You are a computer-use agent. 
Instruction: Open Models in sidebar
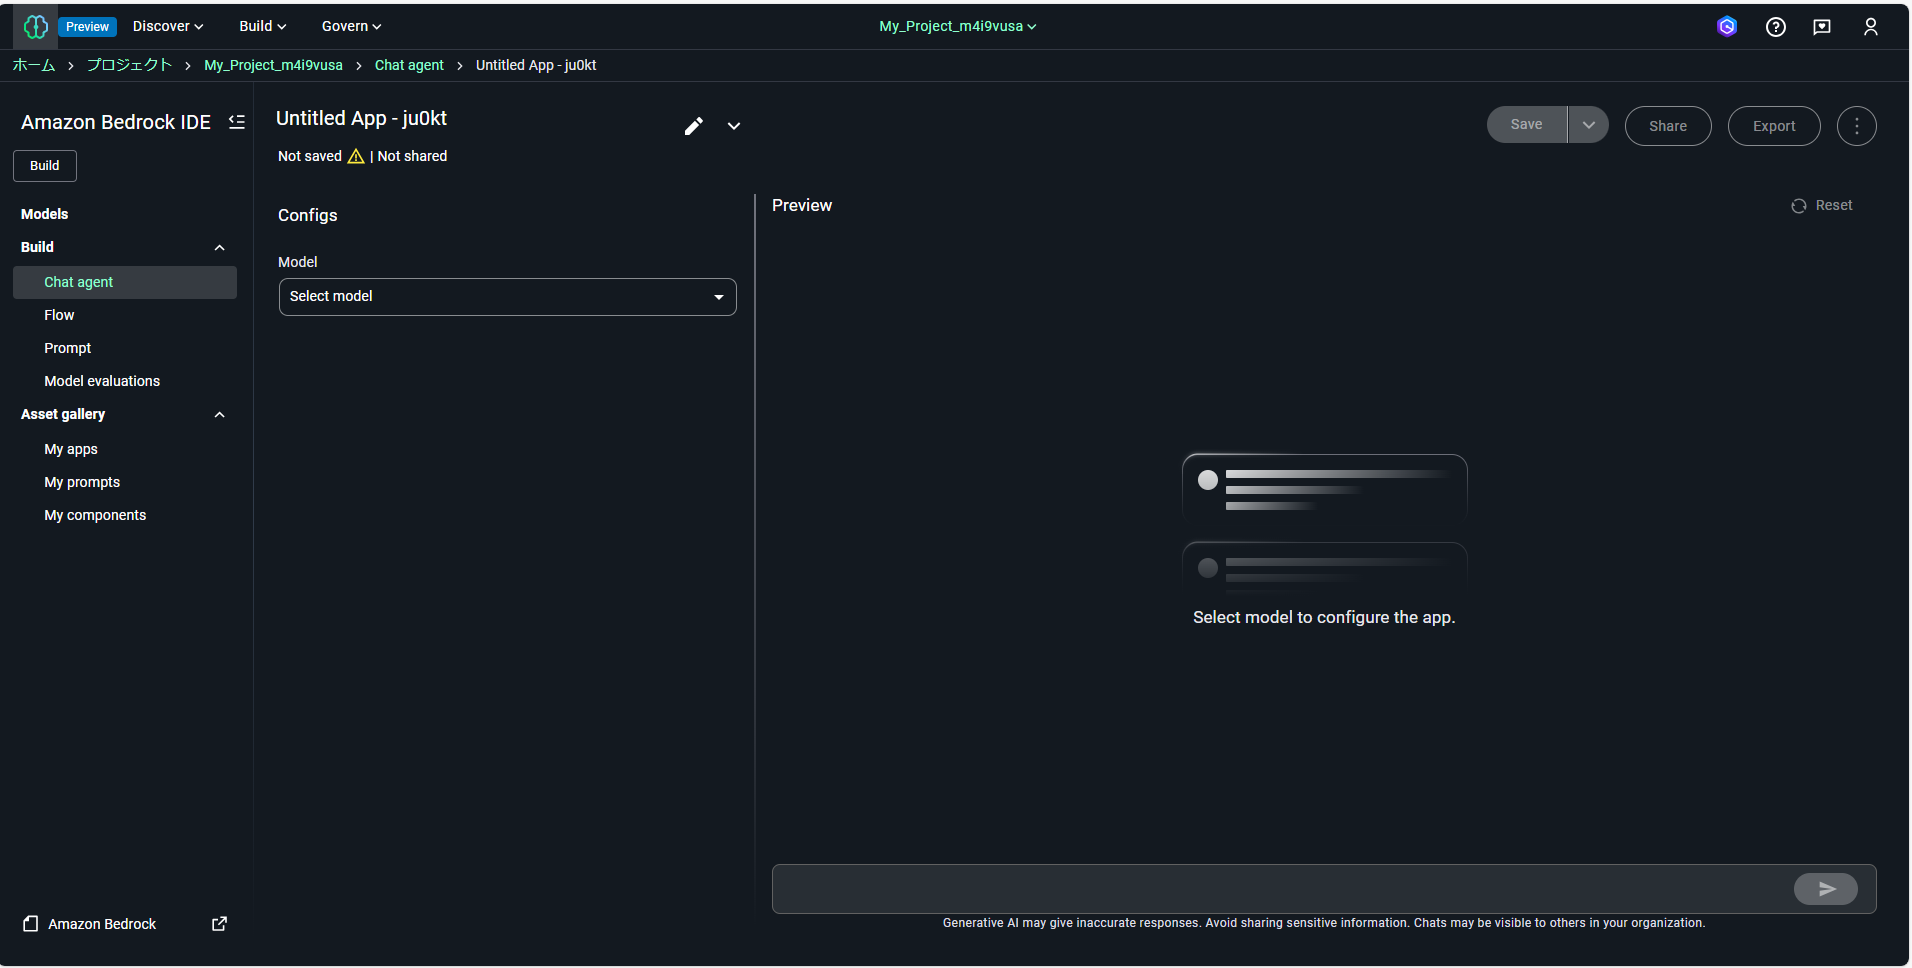45,214
